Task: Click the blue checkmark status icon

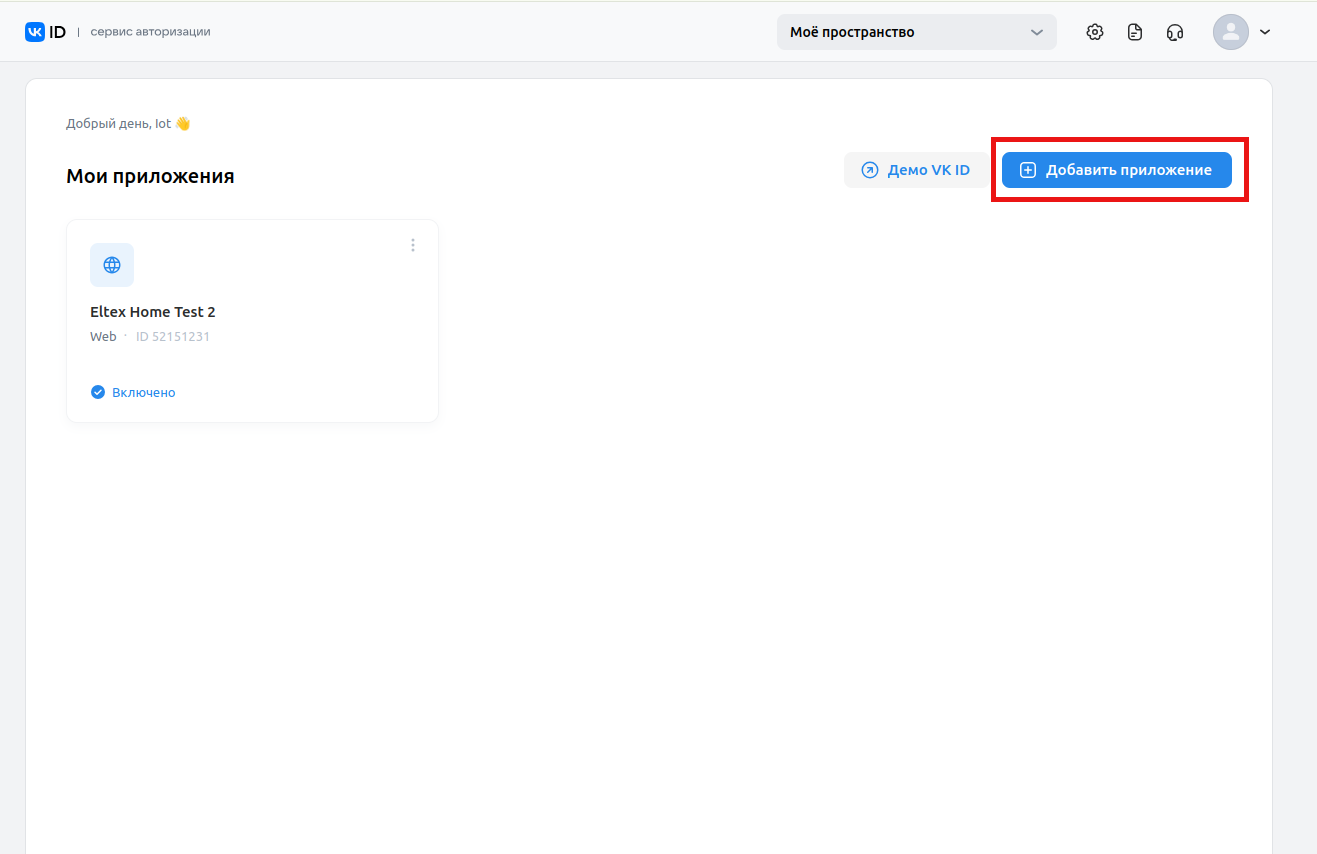Action: (98, 393)
